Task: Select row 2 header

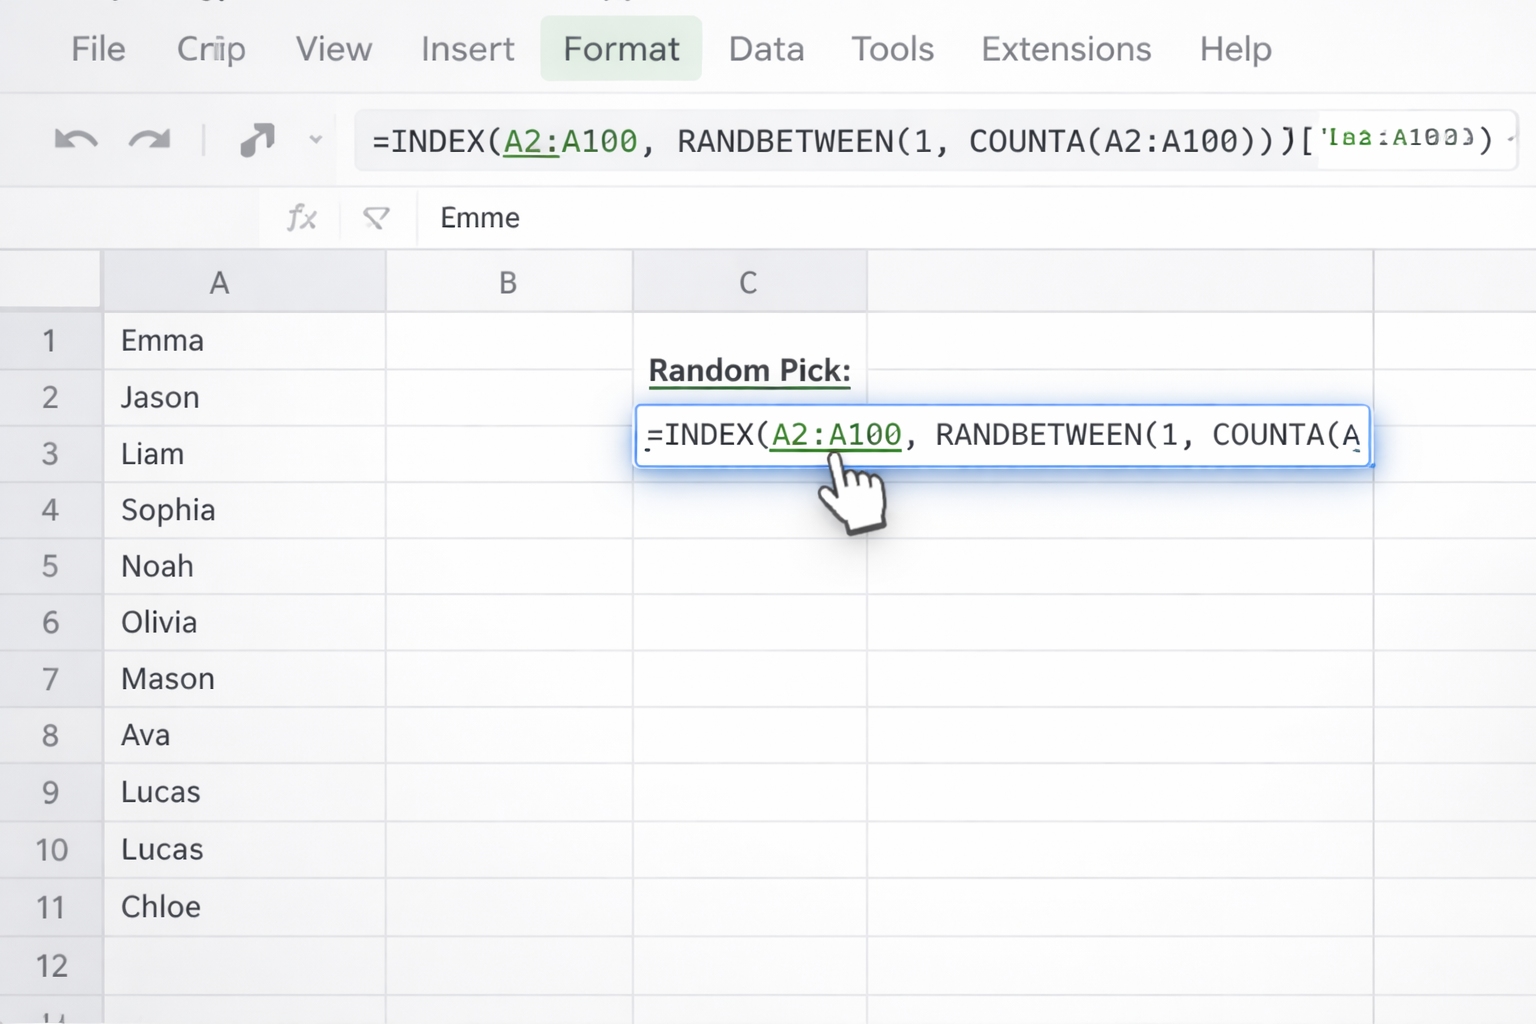Action: coord(50,397)
